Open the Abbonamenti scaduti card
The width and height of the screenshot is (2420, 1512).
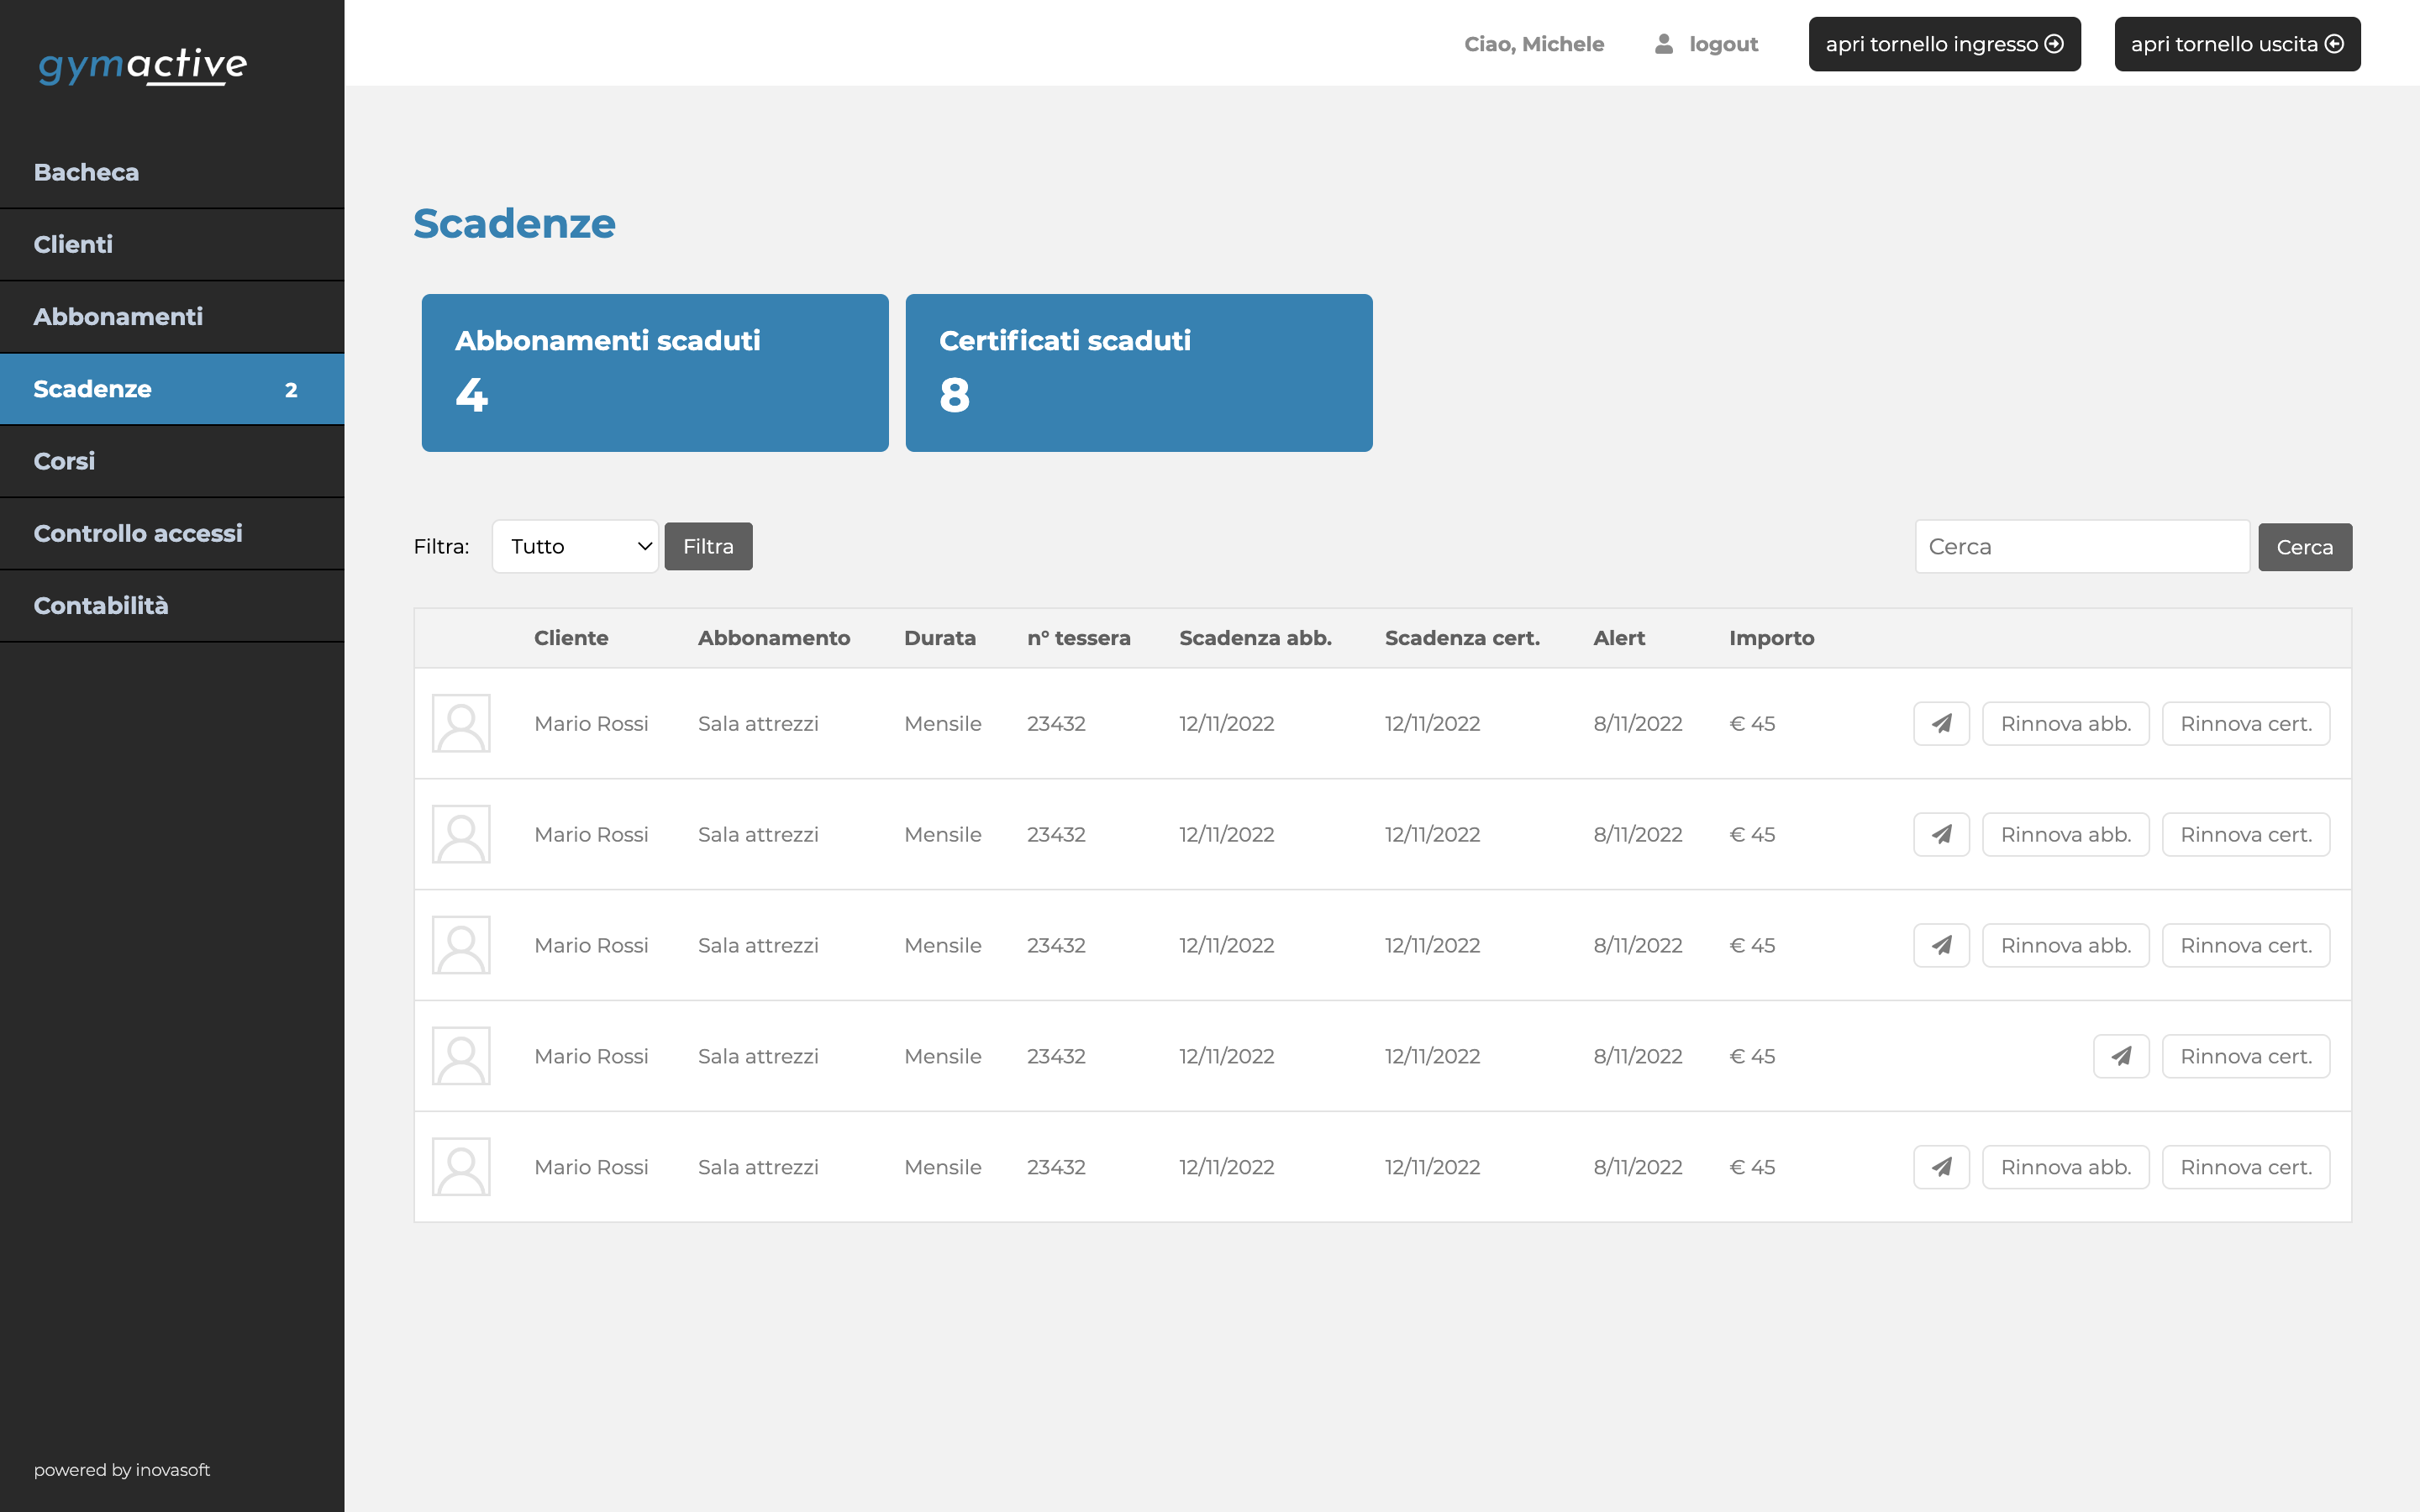[x=655, y=373]
